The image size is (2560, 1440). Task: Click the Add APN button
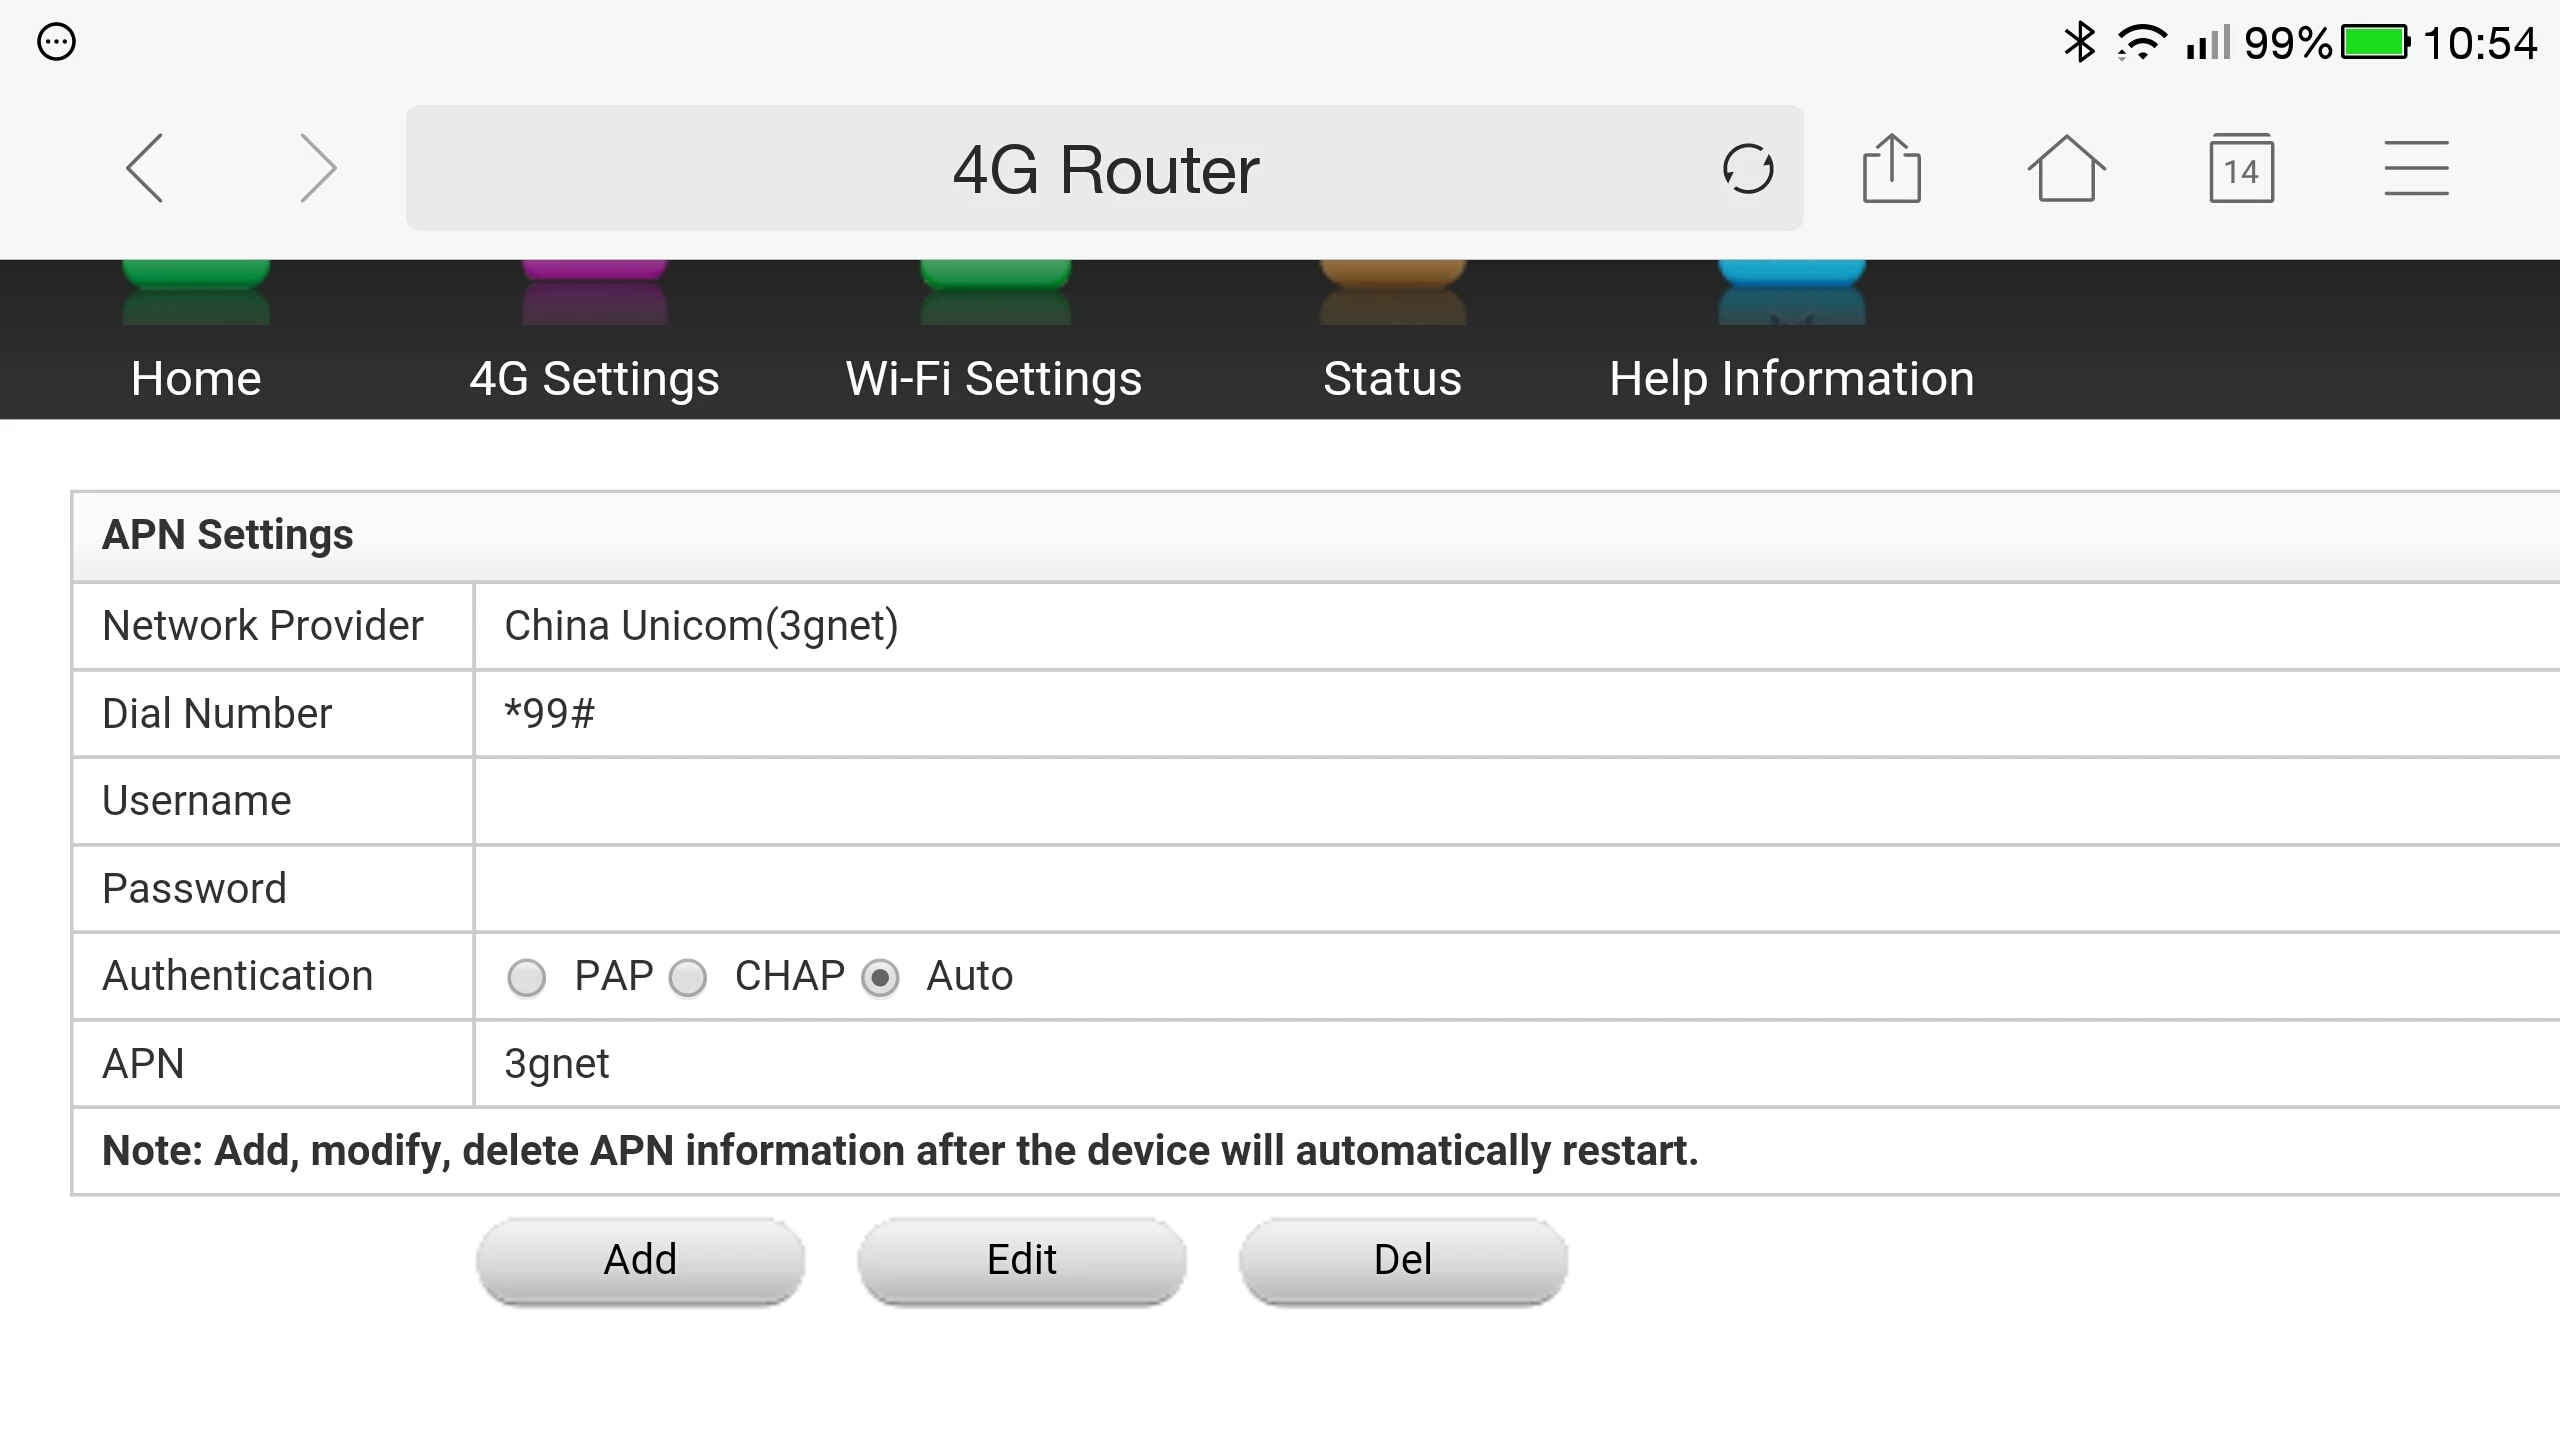point(640,1259)
